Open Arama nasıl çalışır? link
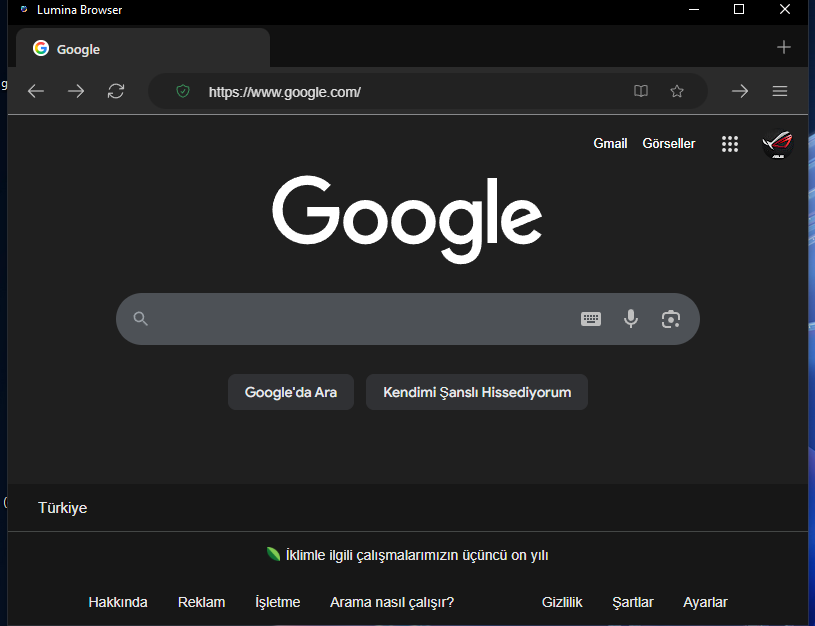The width and height of the screenshot is (815, 626). [x=392, y=602]
